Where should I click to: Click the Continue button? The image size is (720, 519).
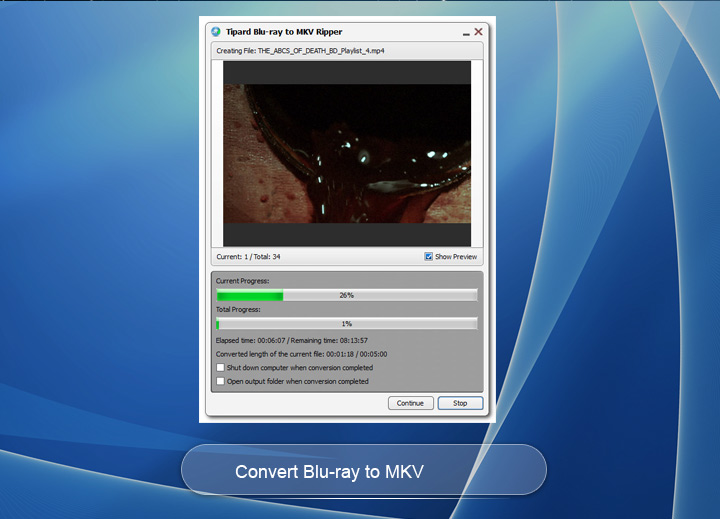pyautogui.click(x=411, y=403)
